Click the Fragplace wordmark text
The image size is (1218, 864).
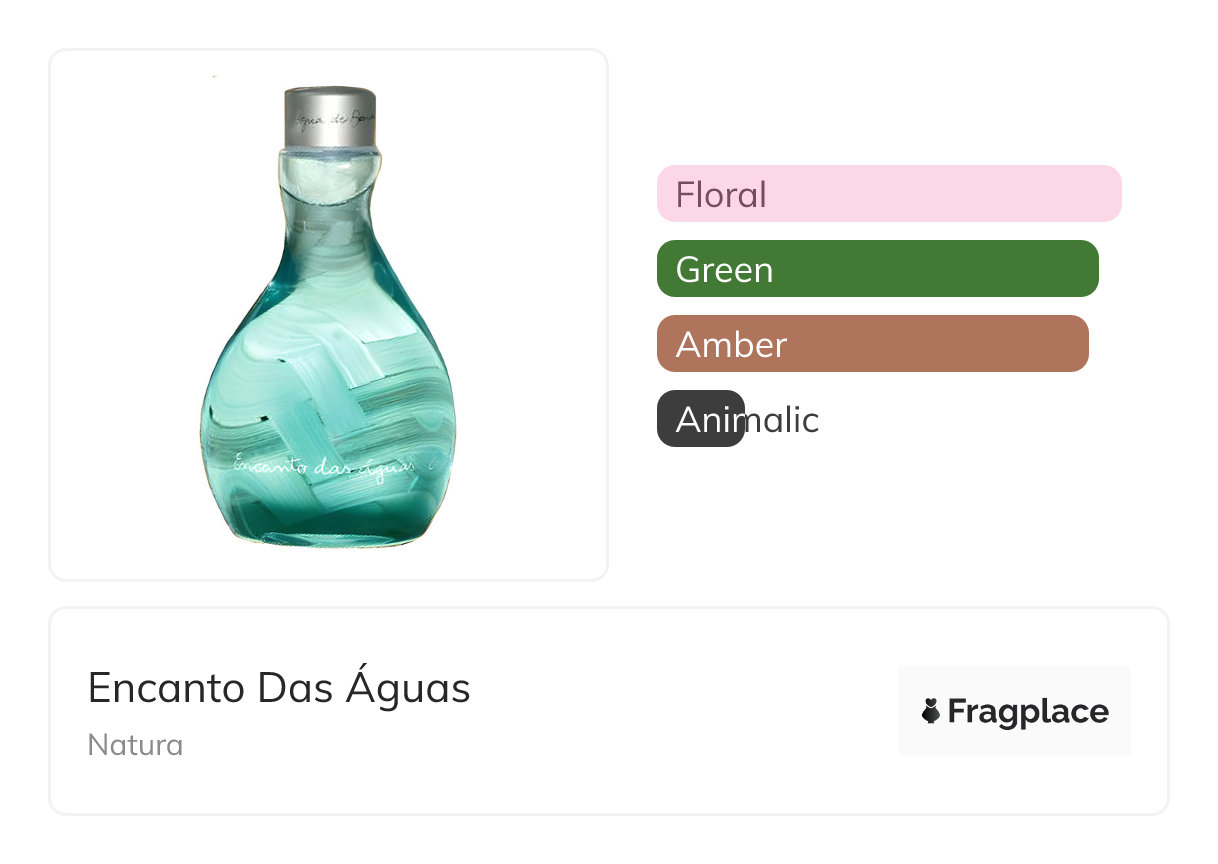pos(1028,712)
